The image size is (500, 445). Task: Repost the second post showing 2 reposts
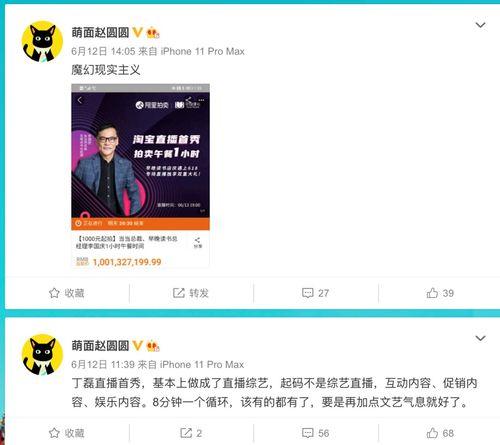[191, 433]
